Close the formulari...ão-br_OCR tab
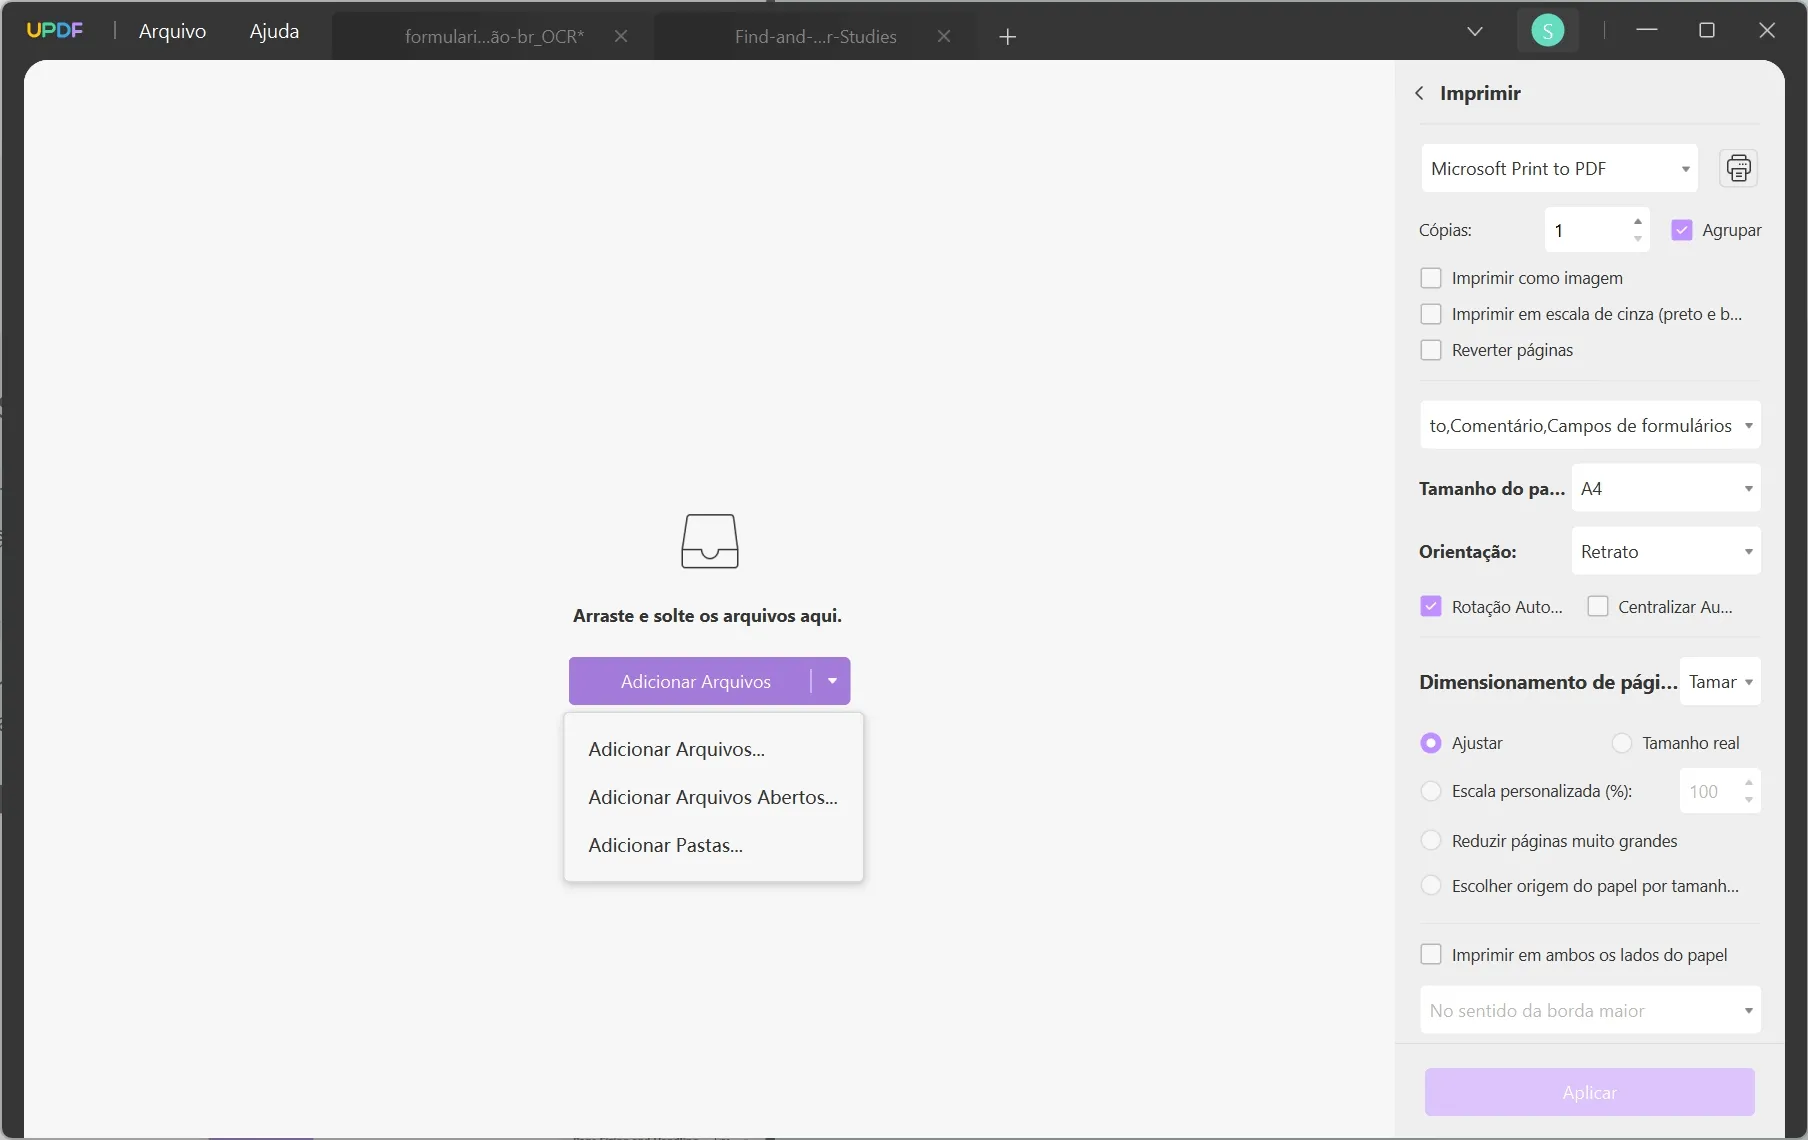The height and width of the screenshot is (1140, 1808). (621, 36)
